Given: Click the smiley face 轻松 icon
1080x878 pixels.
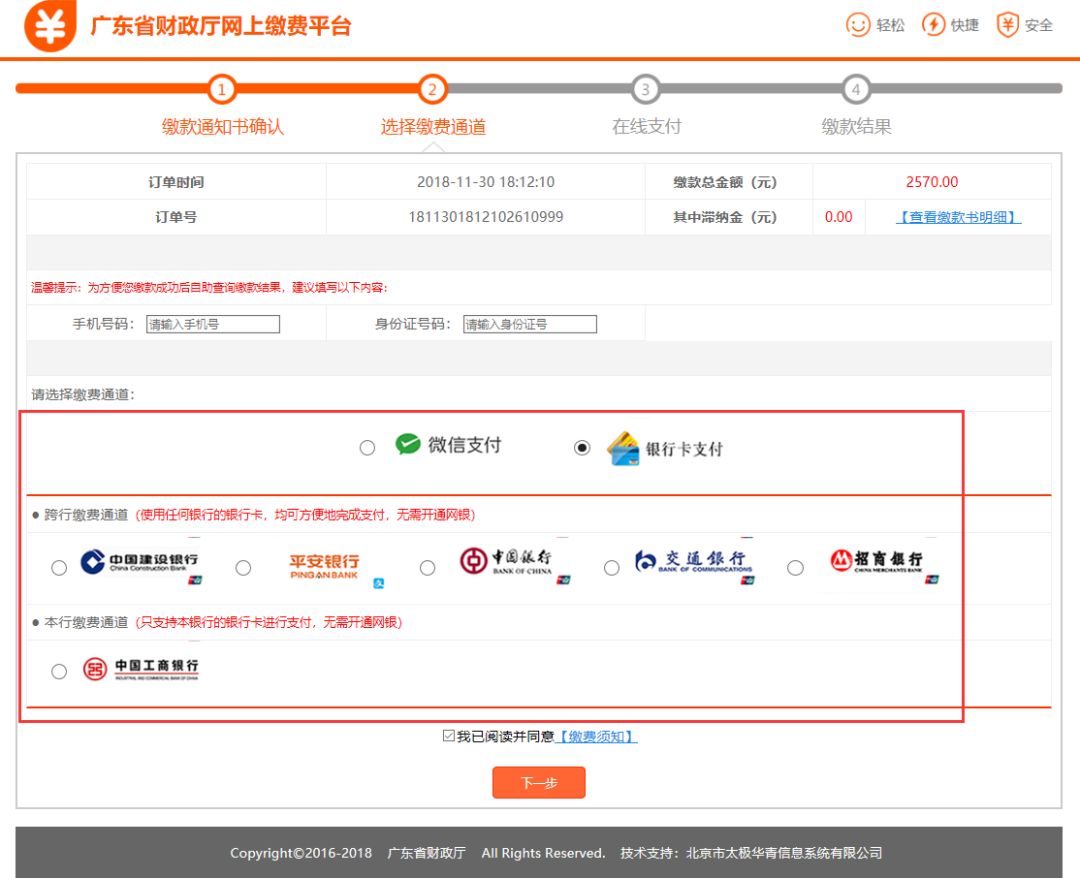Looking at the screenshot, I should pyautogui.click(x=858, y=25).
